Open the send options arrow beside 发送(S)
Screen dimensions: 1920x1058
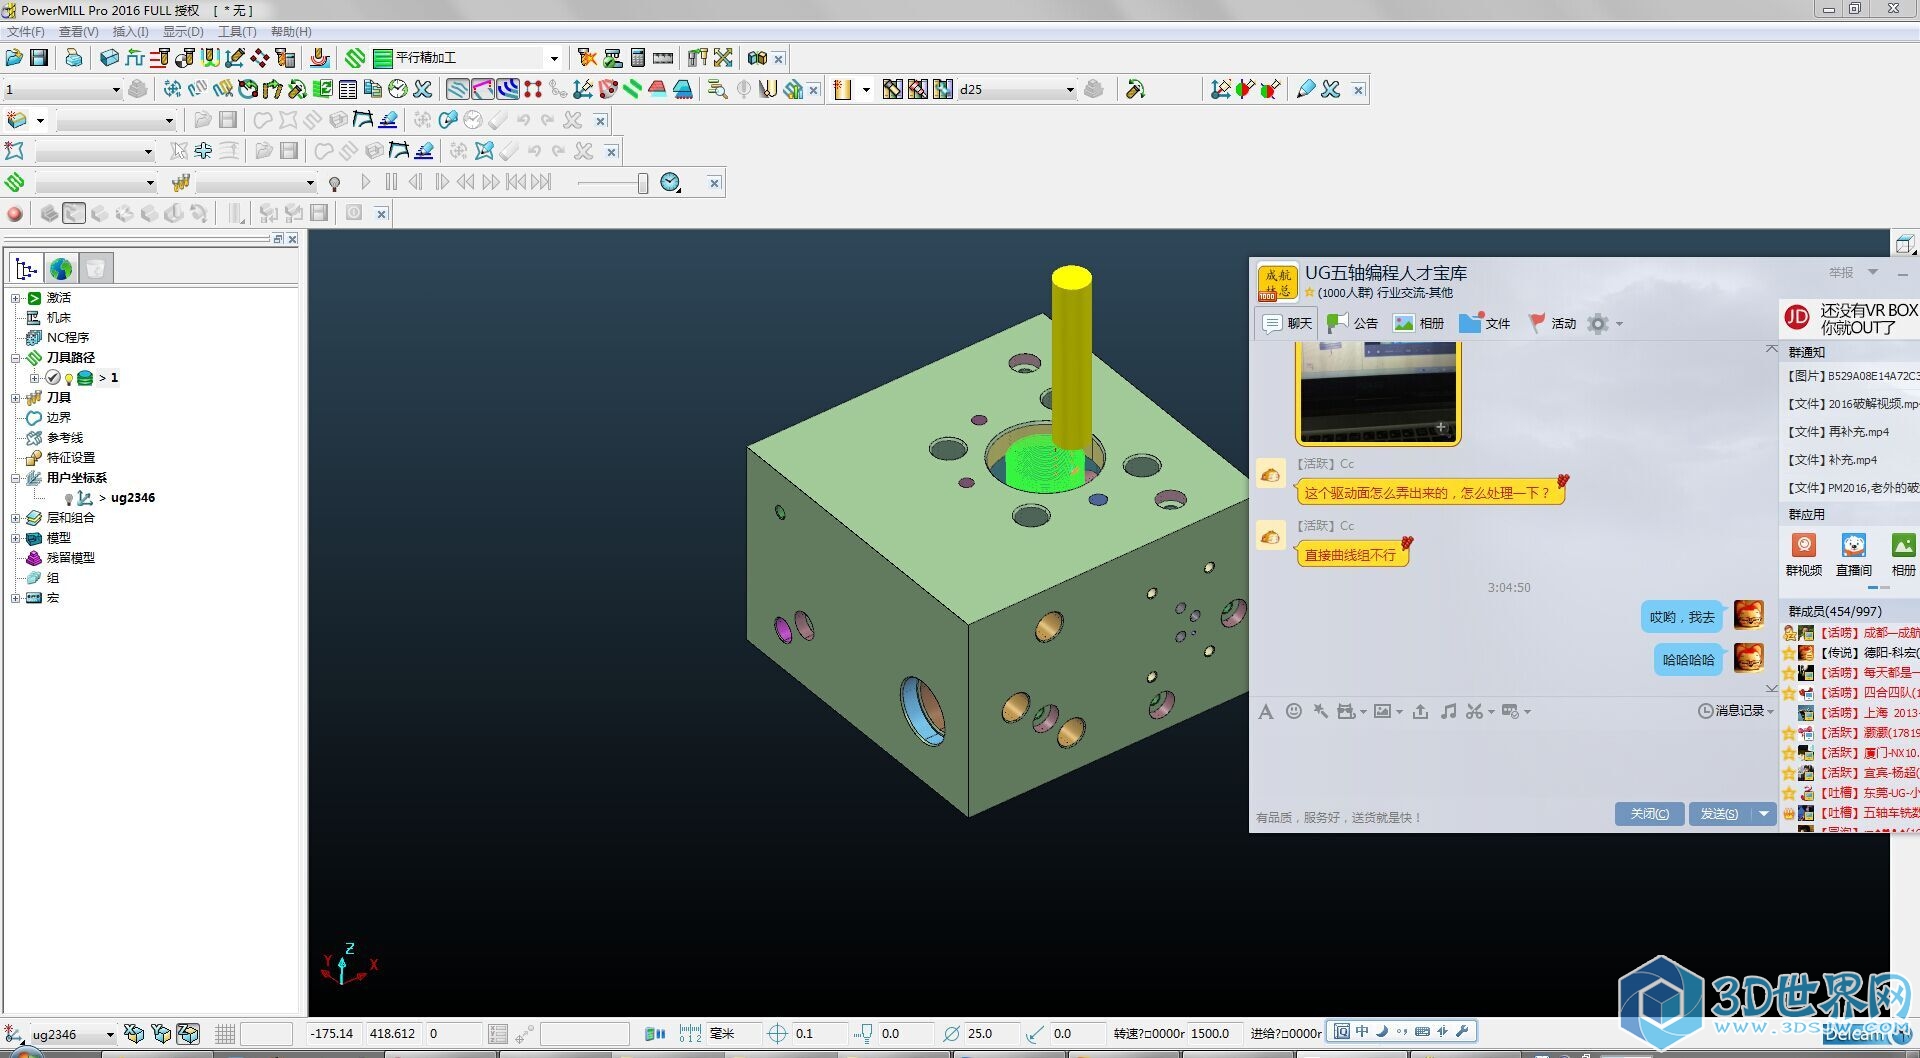click(1764, 814)
